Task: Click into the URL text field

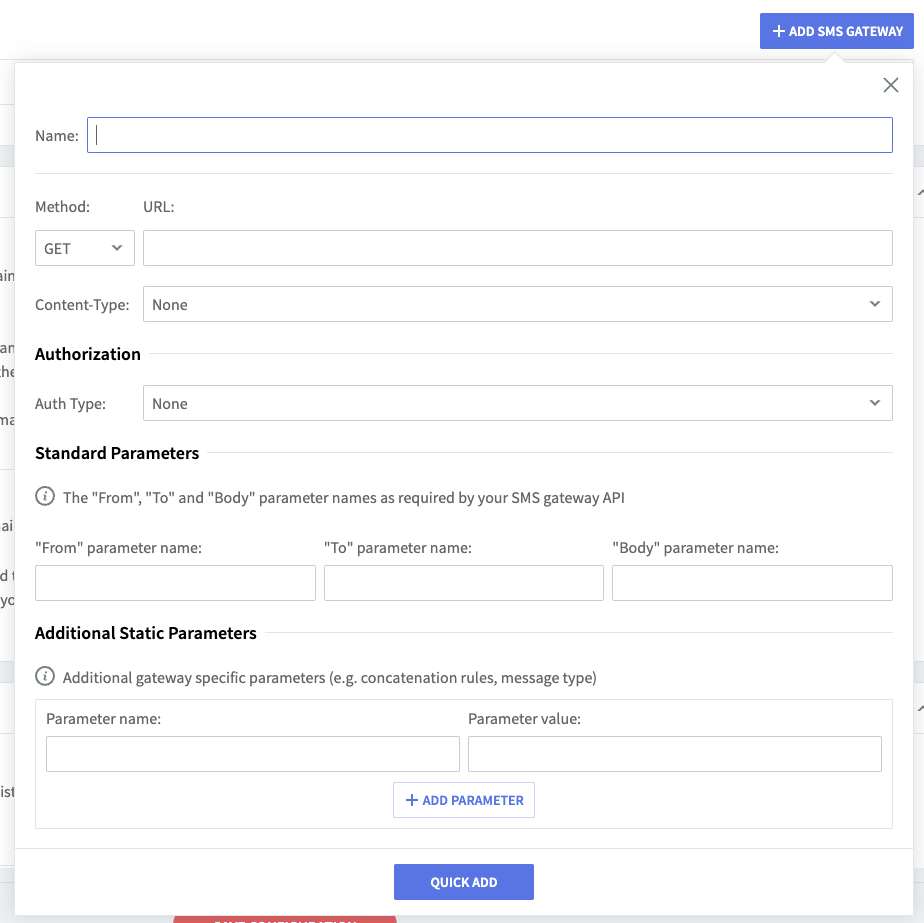Action: [517, 248]
